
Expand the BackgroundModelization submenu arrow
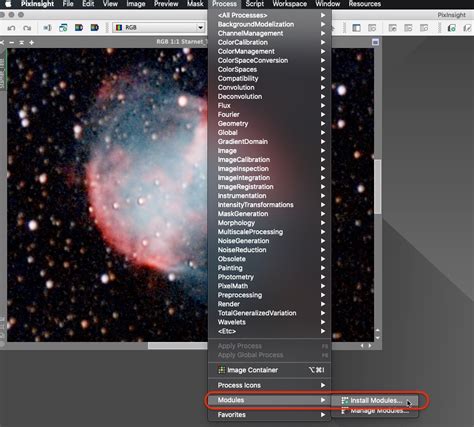click(323, 24)
